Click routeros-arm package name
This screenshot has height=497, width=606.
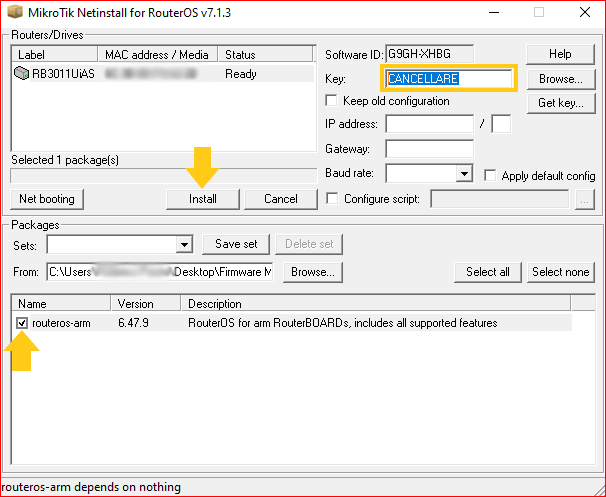click(61, 323)
